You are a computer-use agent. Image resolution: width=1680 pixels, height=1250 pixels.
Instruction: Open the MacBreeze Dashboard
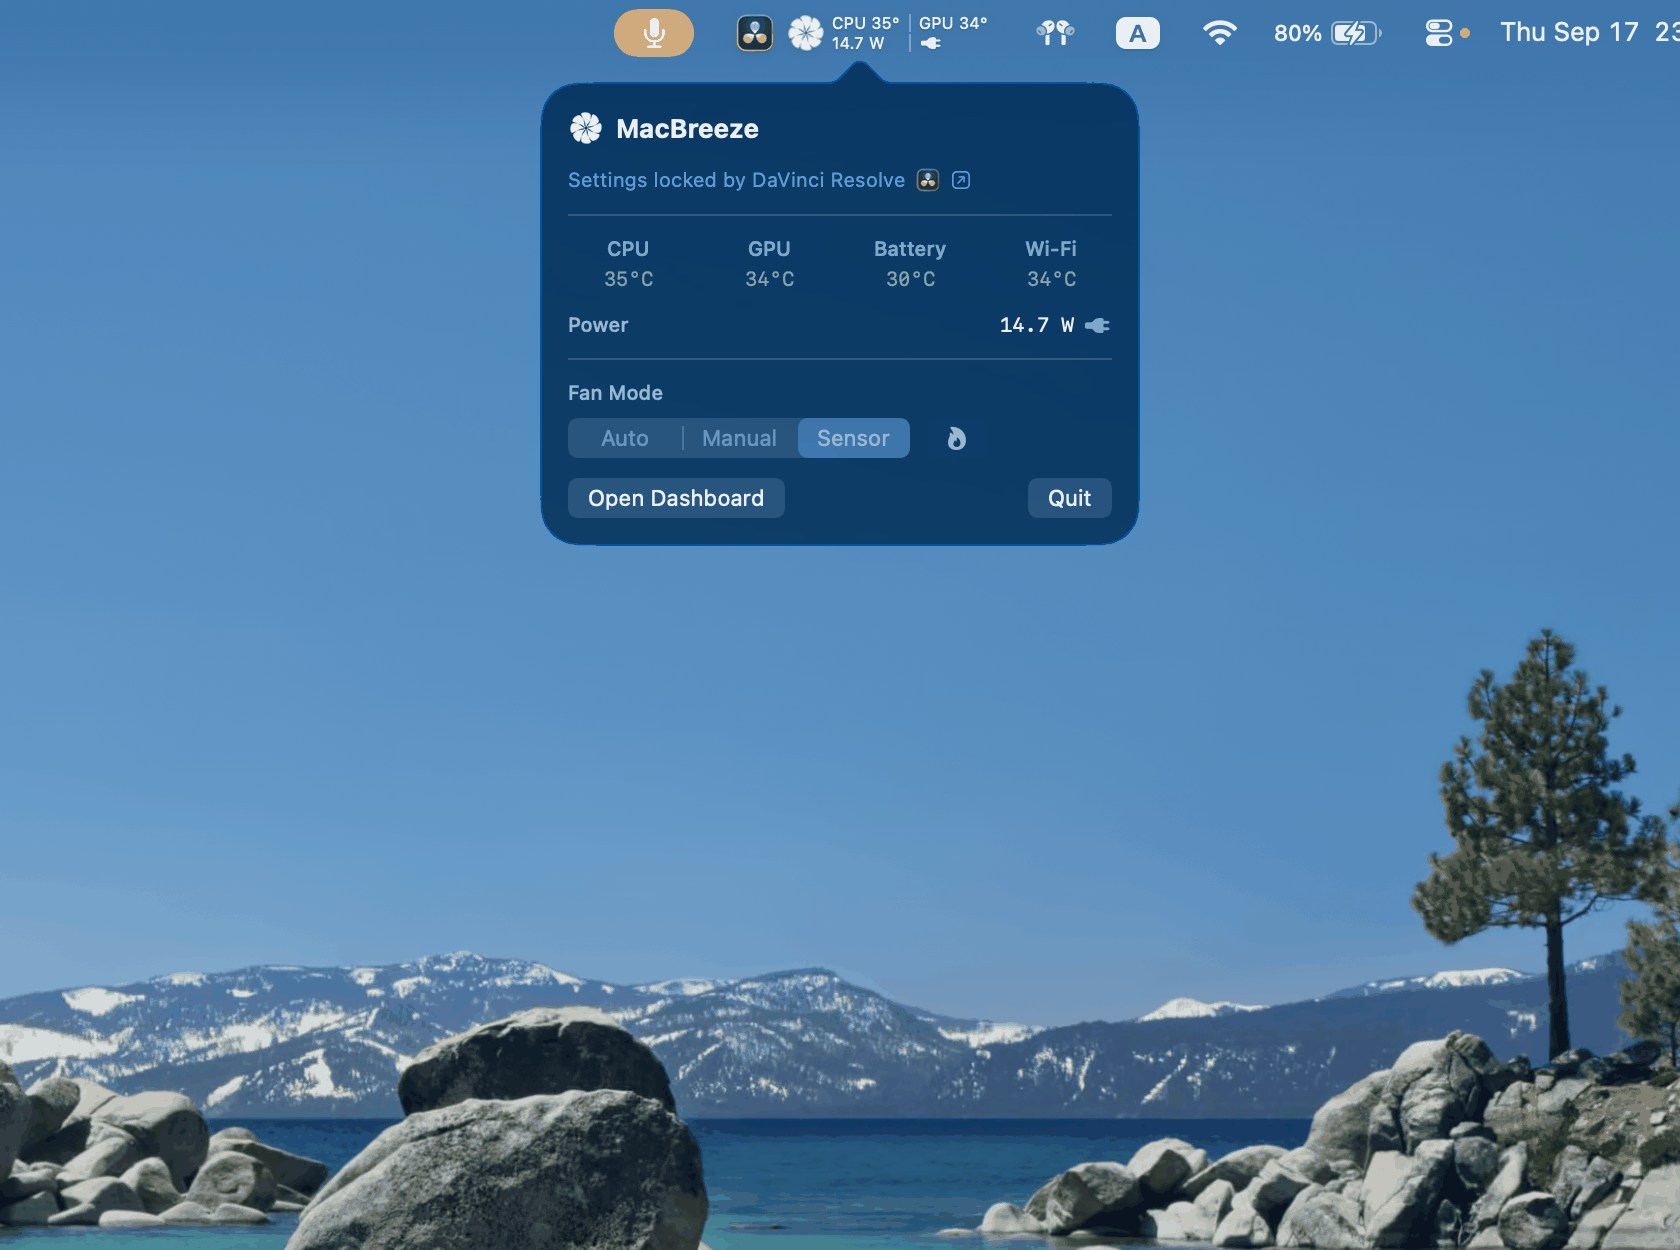click(x=676, y=498)
